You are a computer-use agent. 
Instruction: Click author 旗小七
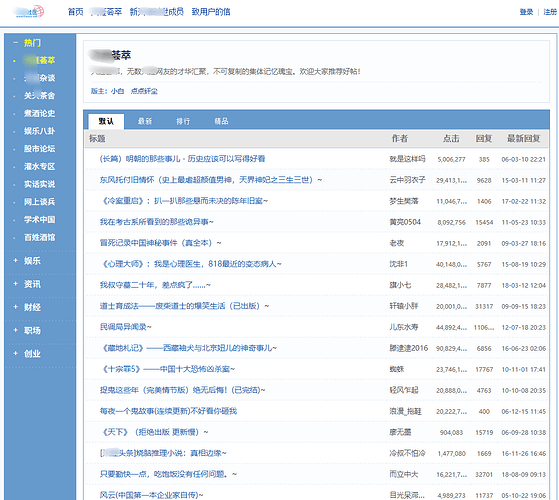pos(400,285)
